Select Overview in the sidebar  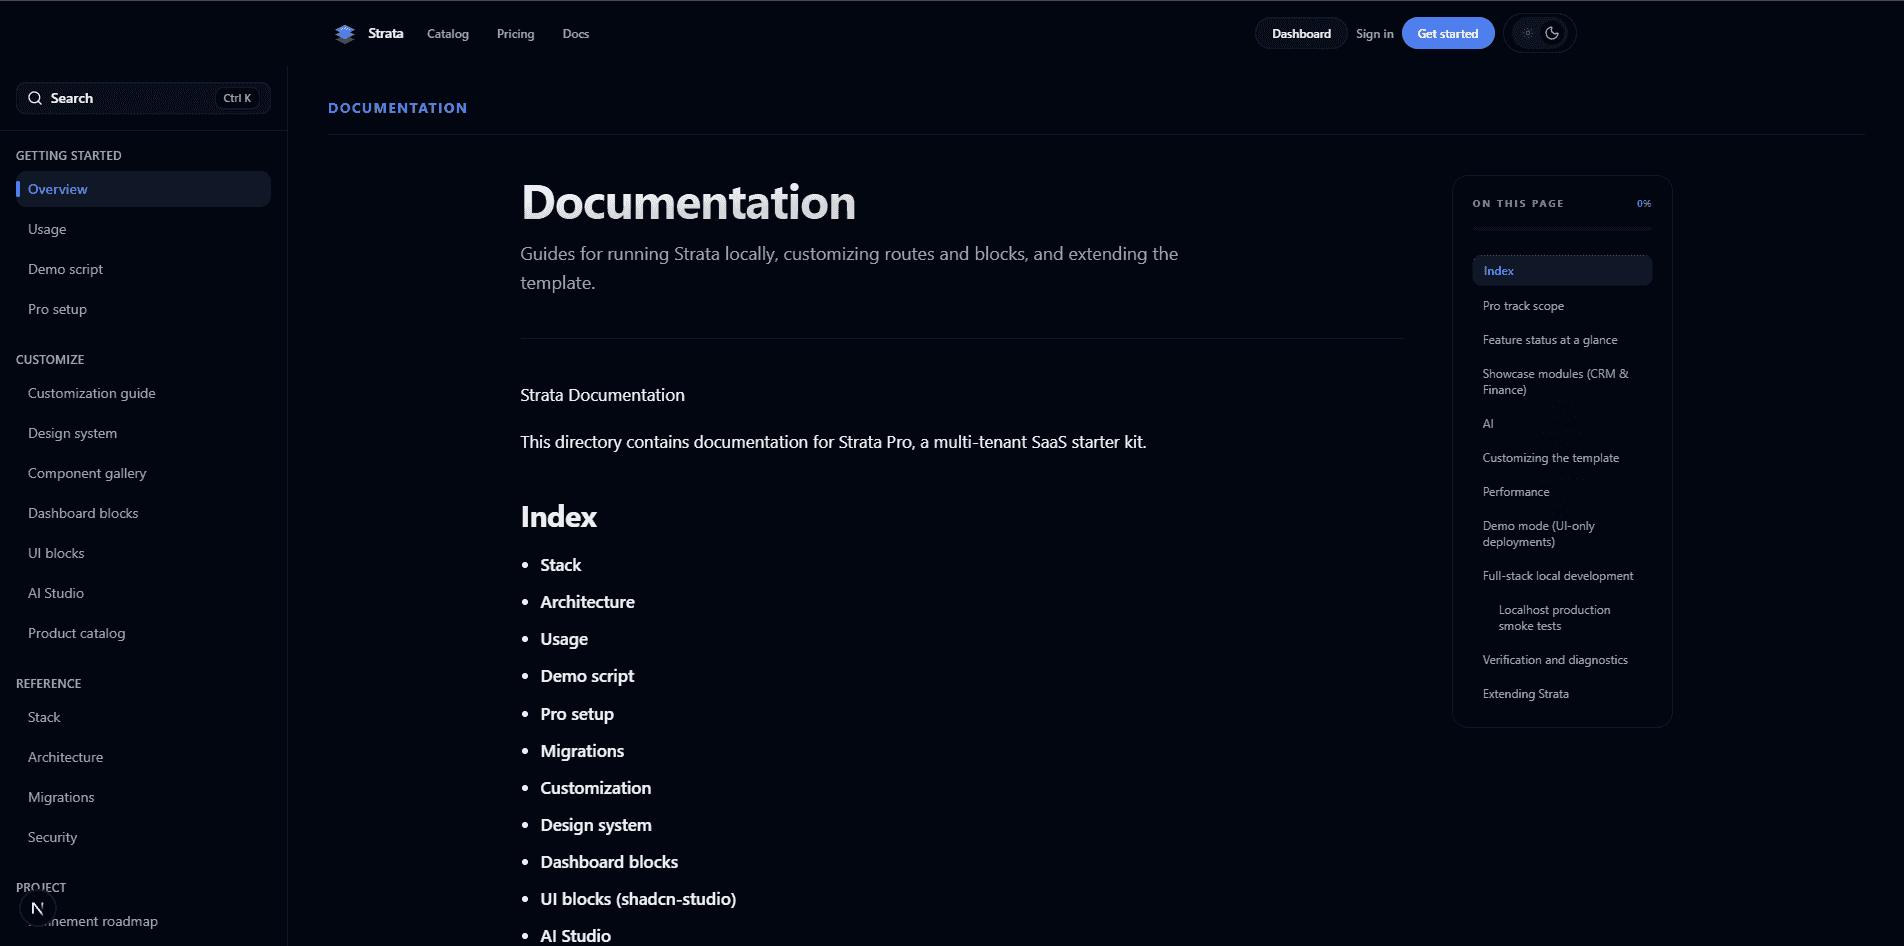click(143, 189)
